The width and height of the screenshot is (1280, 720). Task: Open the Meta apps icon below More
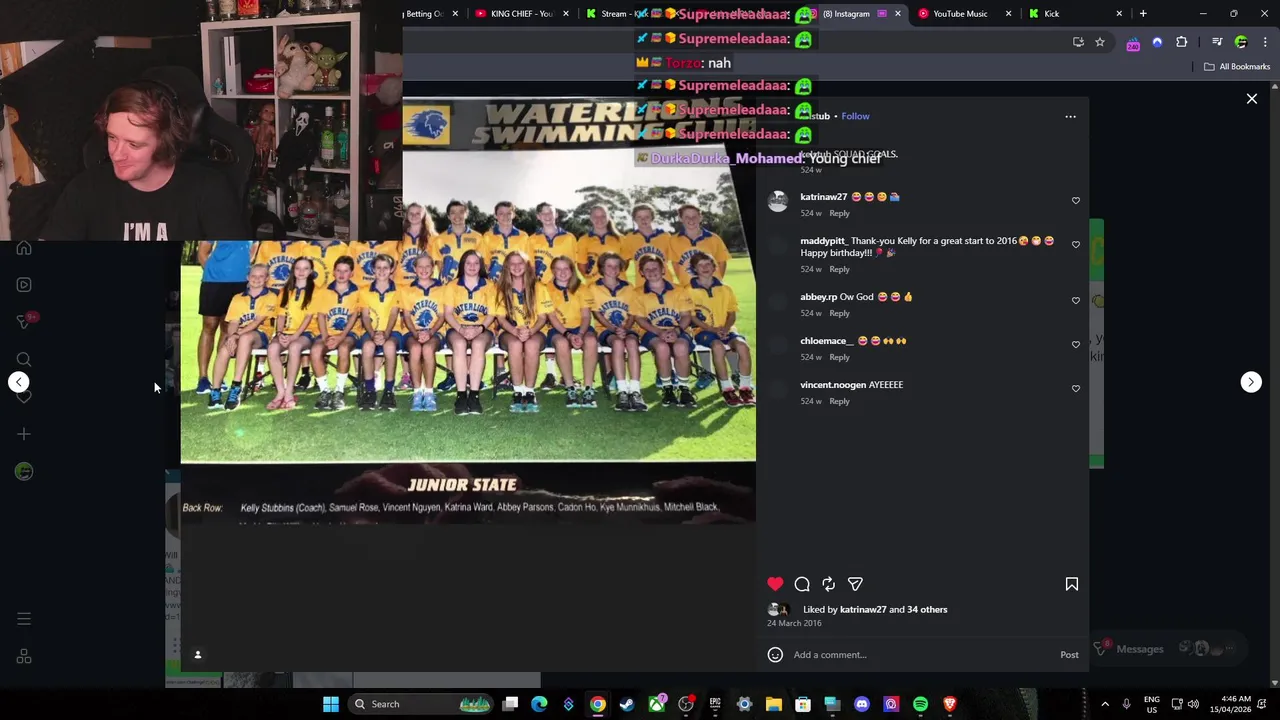(24, 657)
